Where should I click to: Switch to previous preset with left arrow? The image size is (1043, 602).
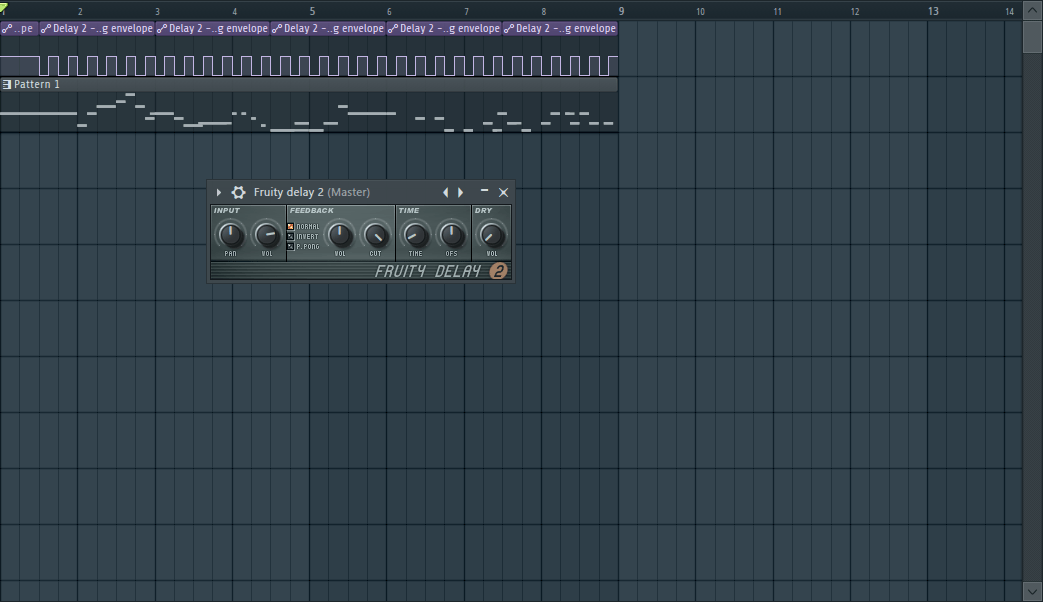[446, 192]
